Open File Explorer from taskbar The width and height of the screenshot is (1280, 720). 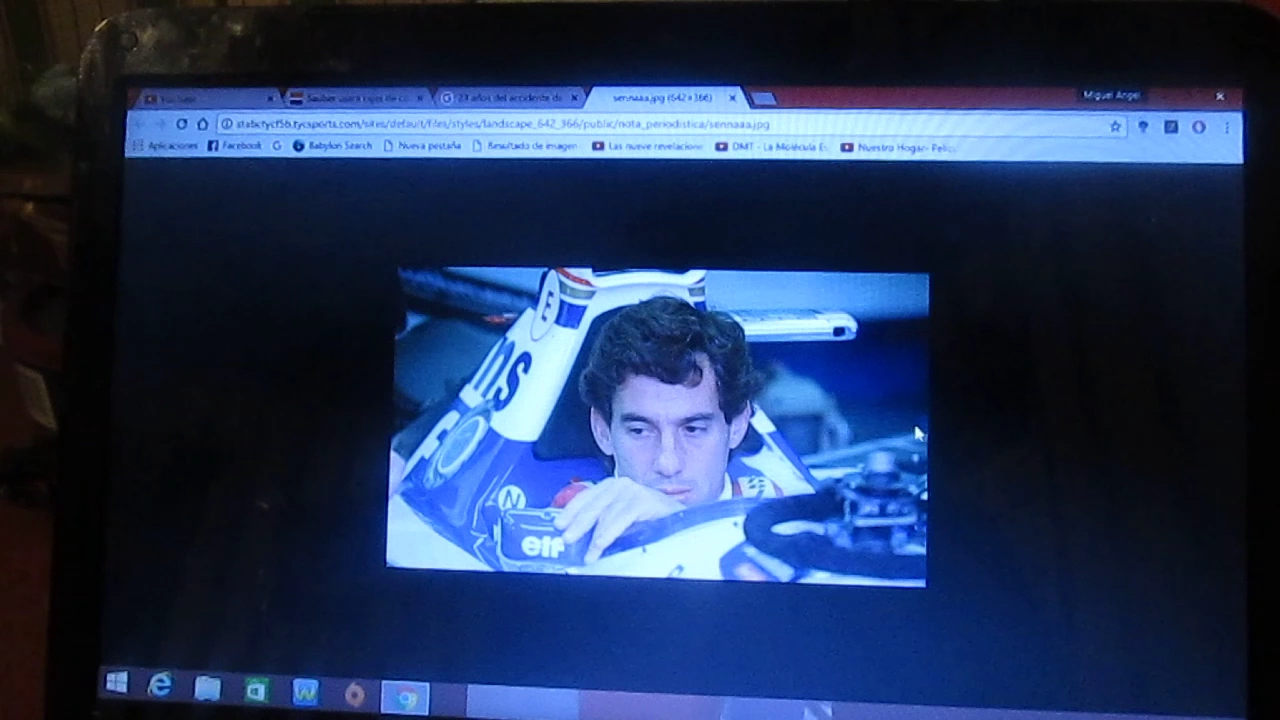point(207,688)
